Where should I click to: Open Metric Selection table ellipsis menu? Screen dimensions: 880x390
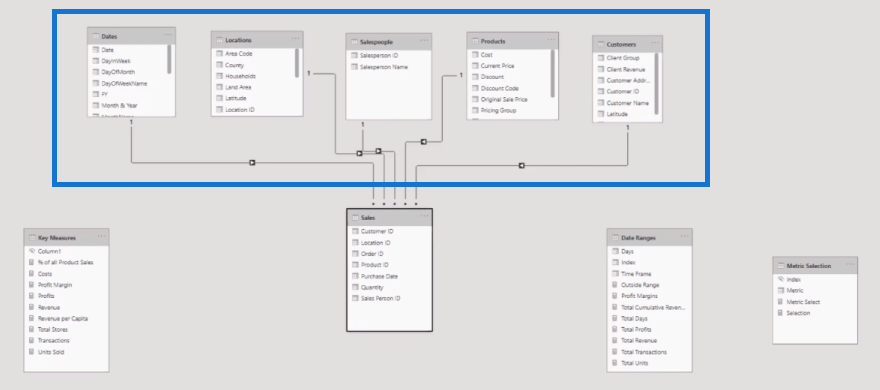[x=850, y=264]
